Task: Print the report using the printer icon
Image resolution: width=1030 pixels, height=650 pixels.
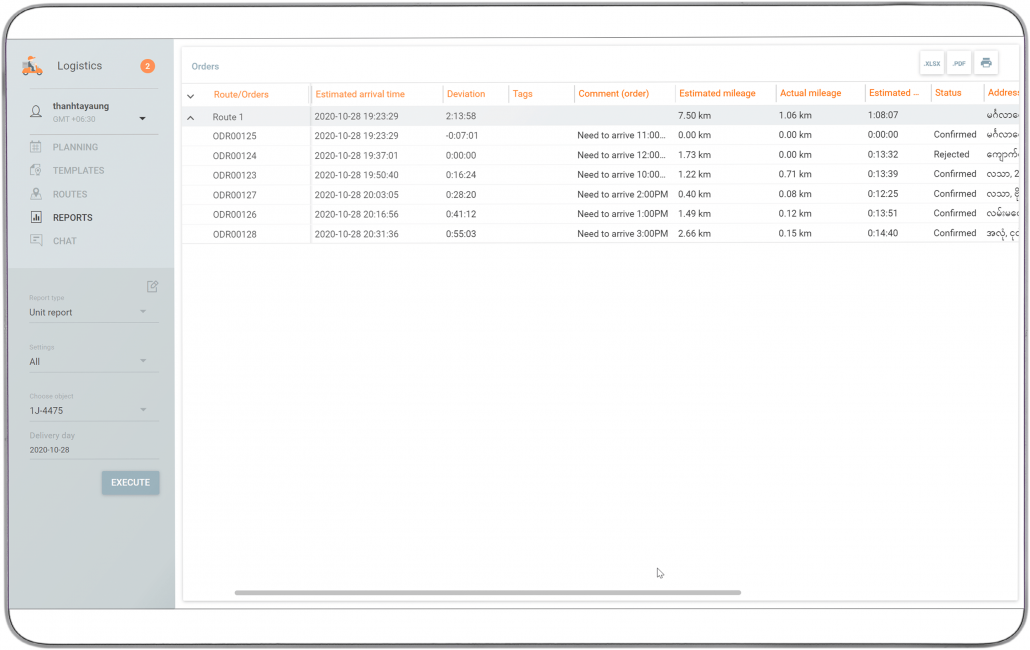Action: tap(985, 62)
